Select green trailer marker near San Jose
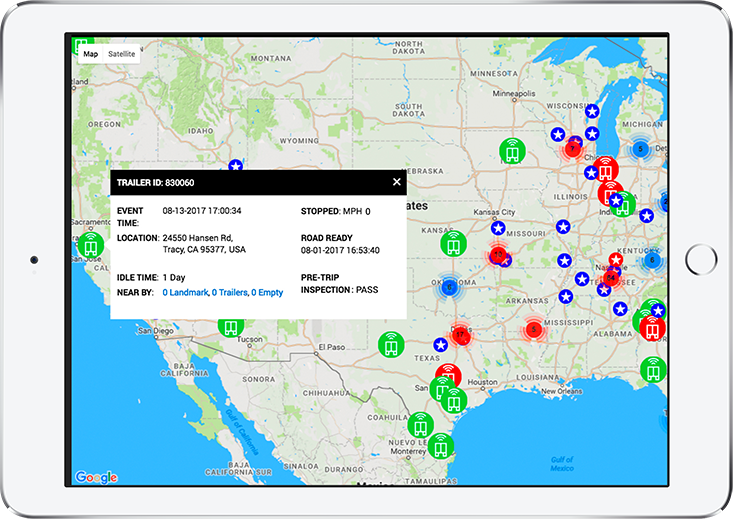Viewport: 733px width, 519px height. [x=91, y=244]
